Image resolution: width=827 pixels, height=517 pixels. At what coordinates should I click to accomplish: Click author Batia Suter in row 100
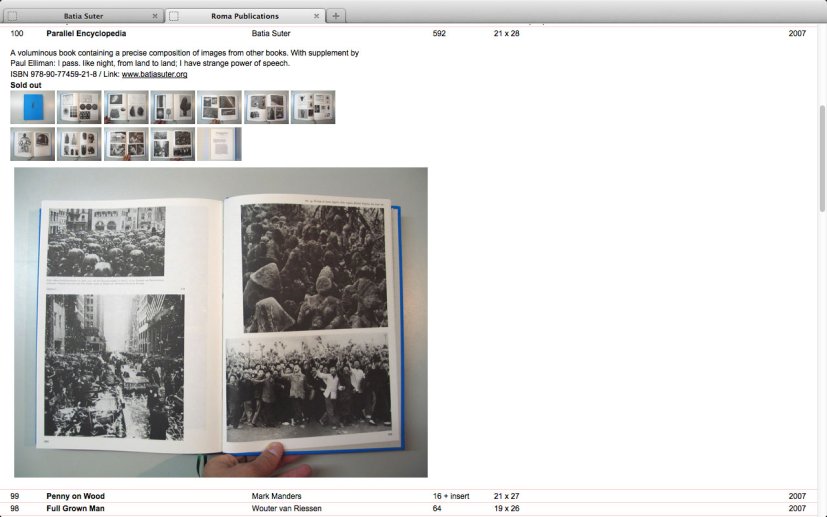click(x=271, y=33)
